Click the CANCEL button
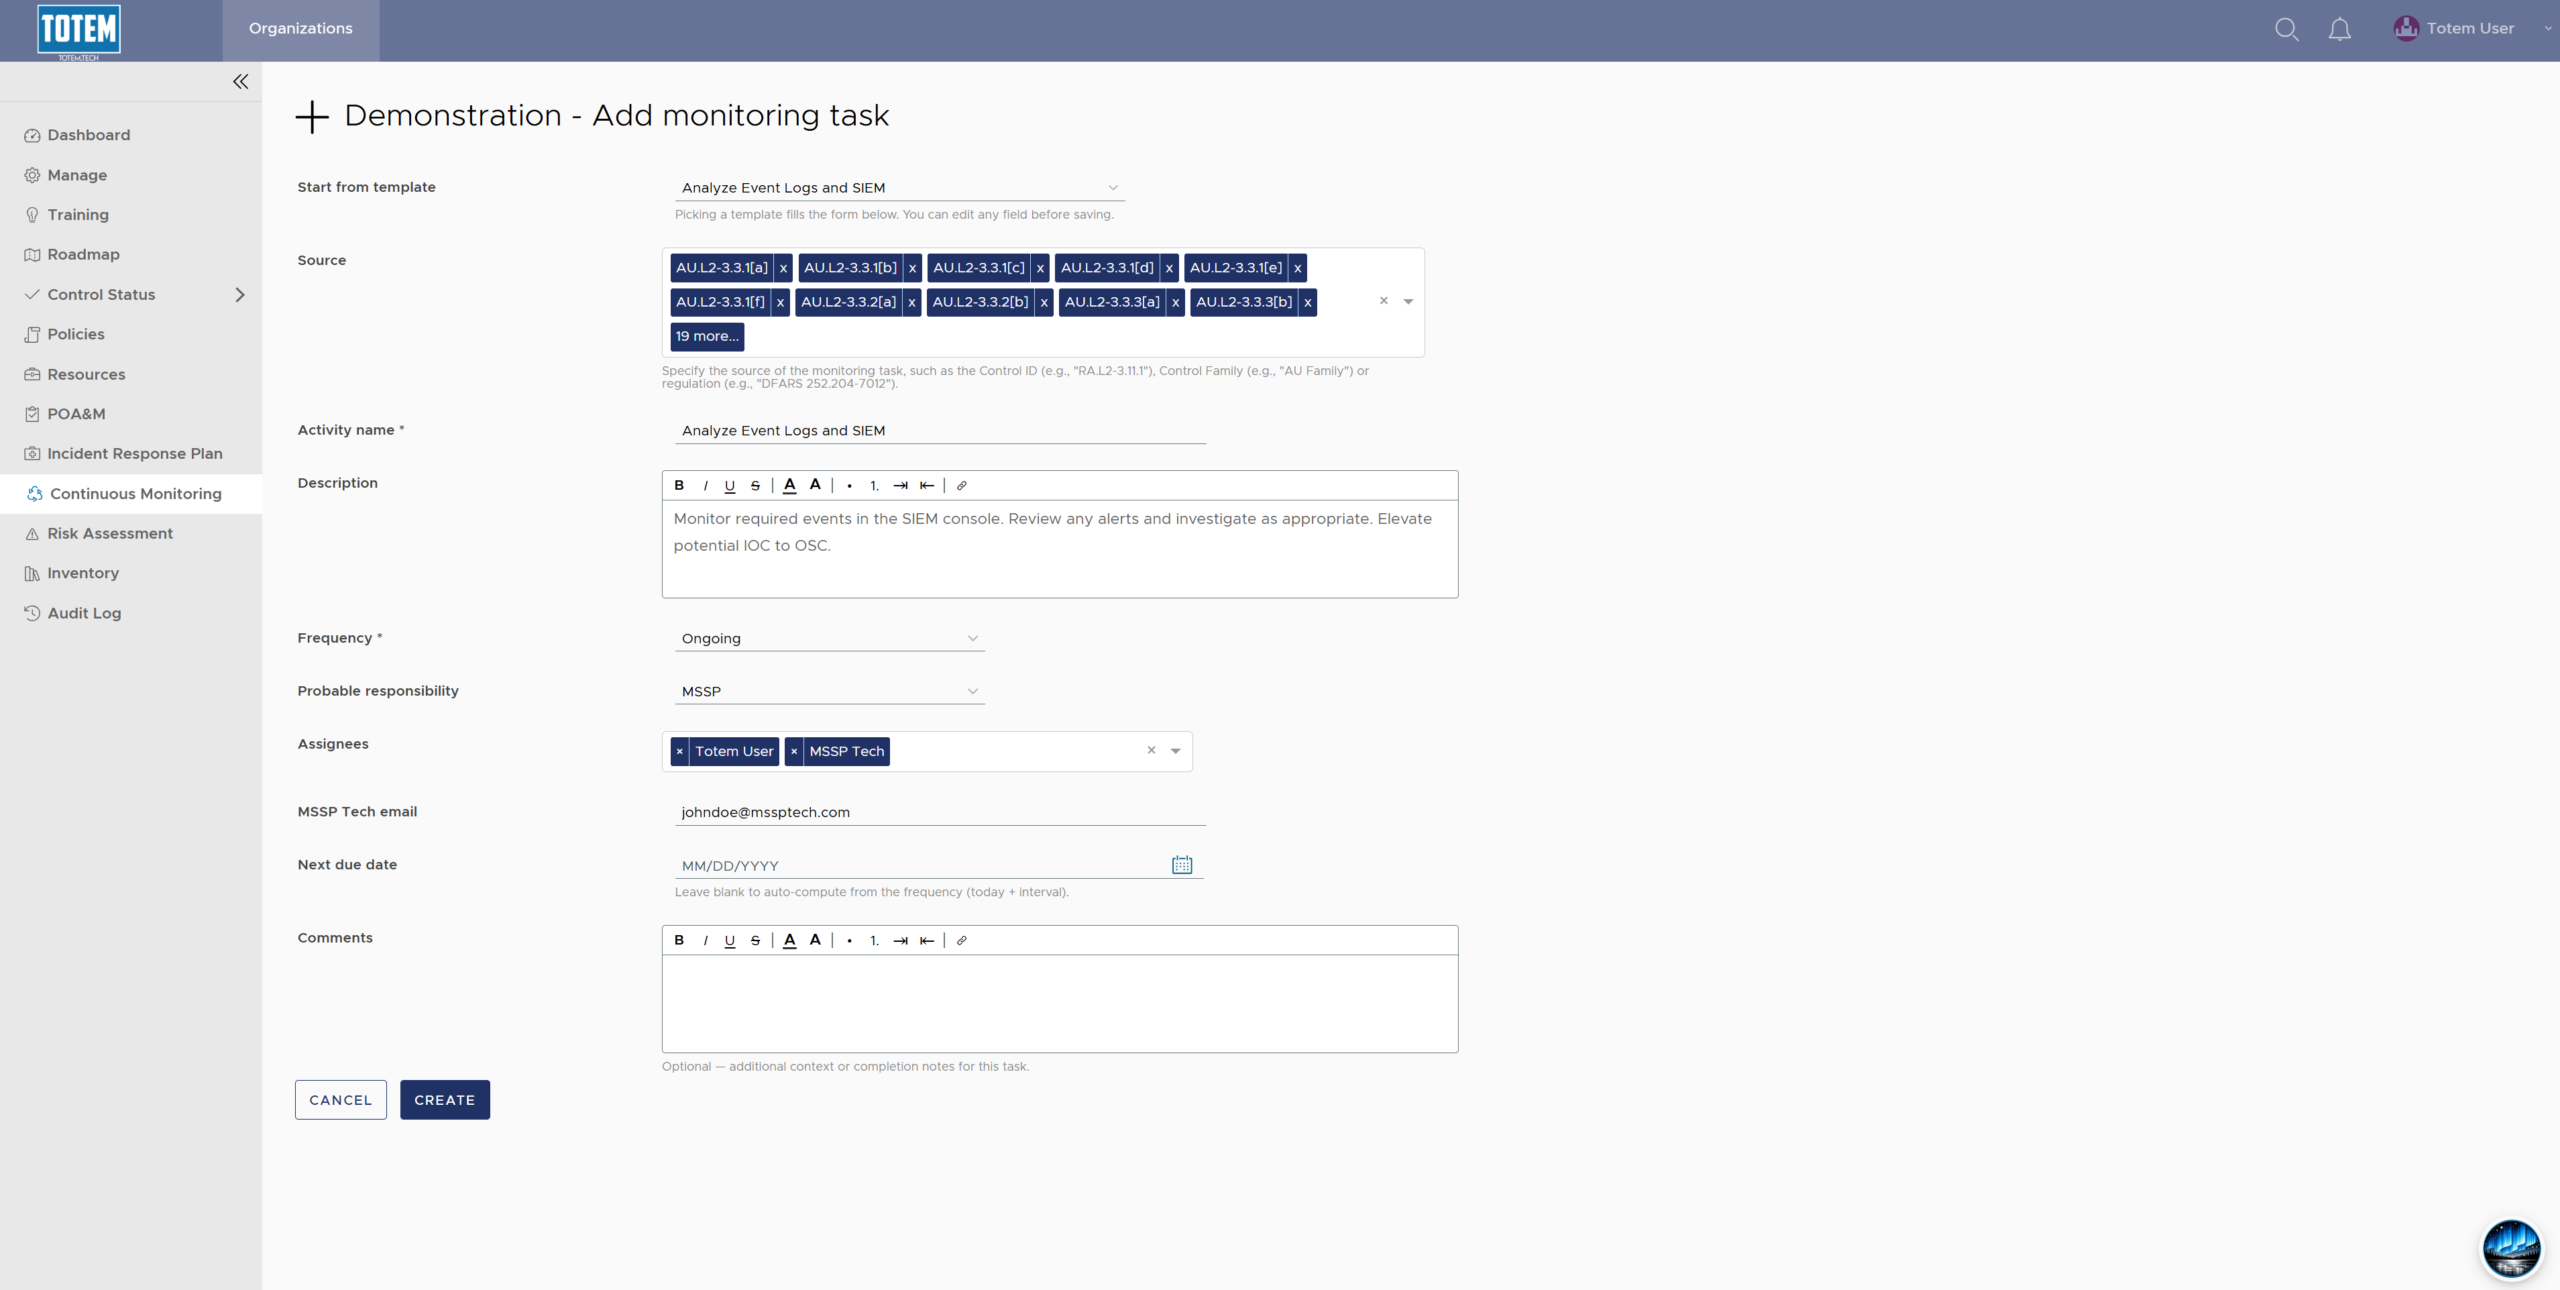2560x1290 pixels. click(341, 1100)
